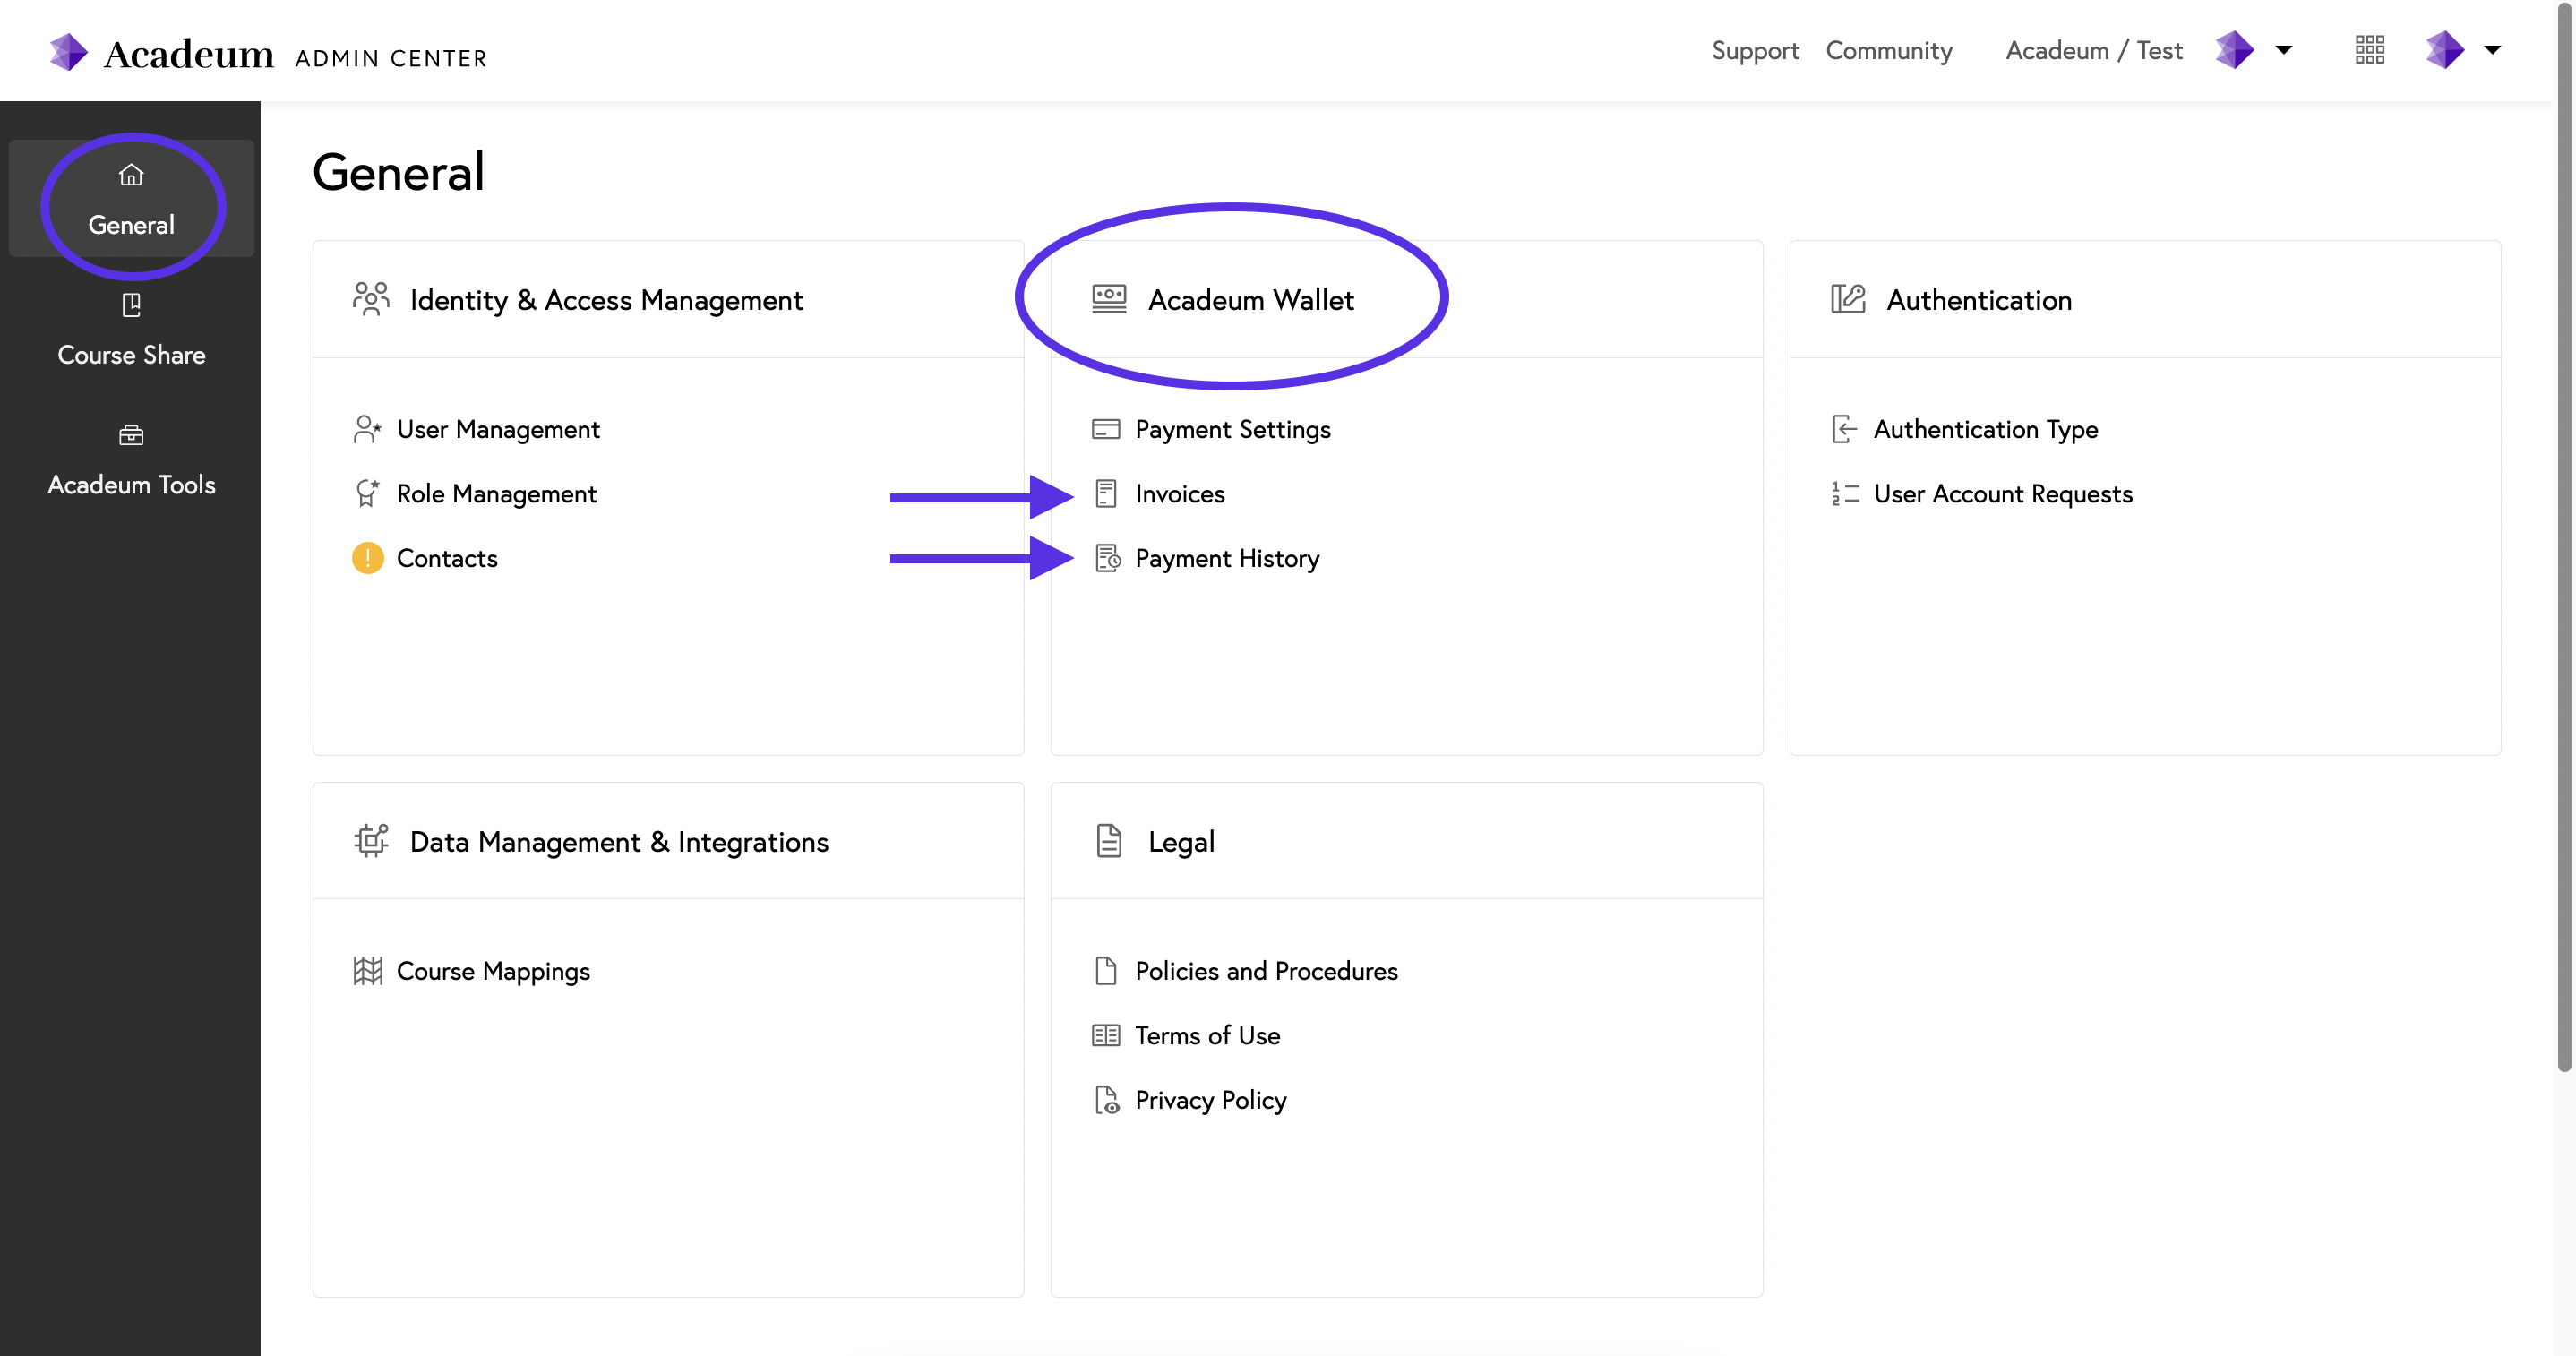Click the Legal document icon
The width and height of the screenshot is (2576, 1356).
click(1109, 841)
